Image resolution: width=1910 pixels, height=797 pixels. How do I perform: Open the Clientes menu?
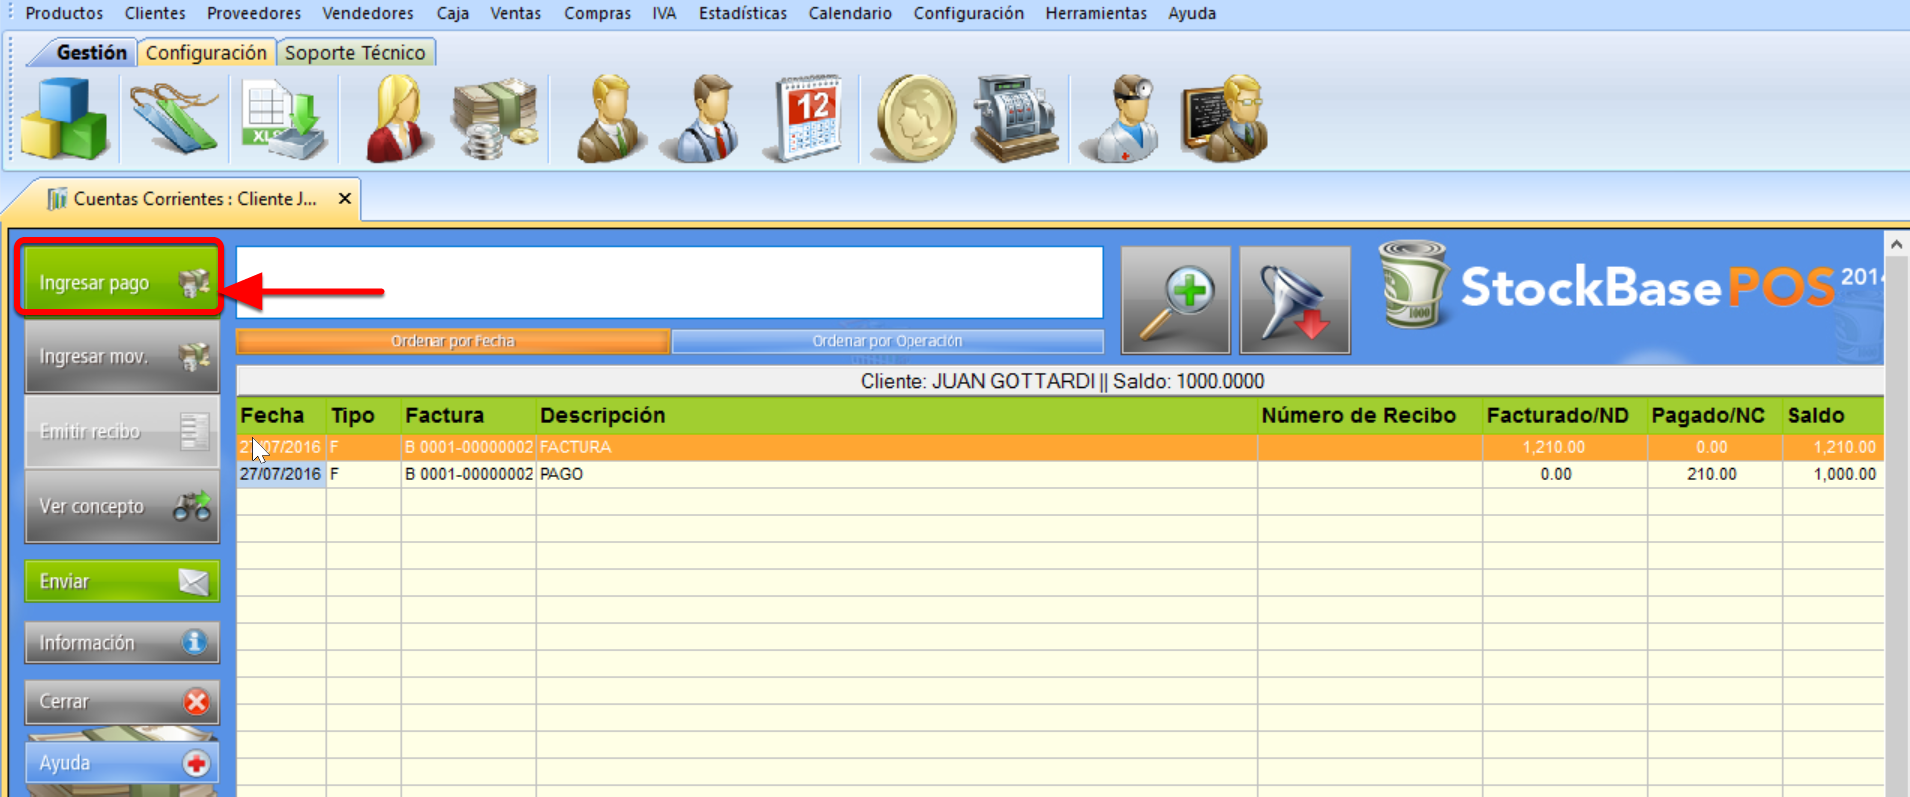coord(155,13)
